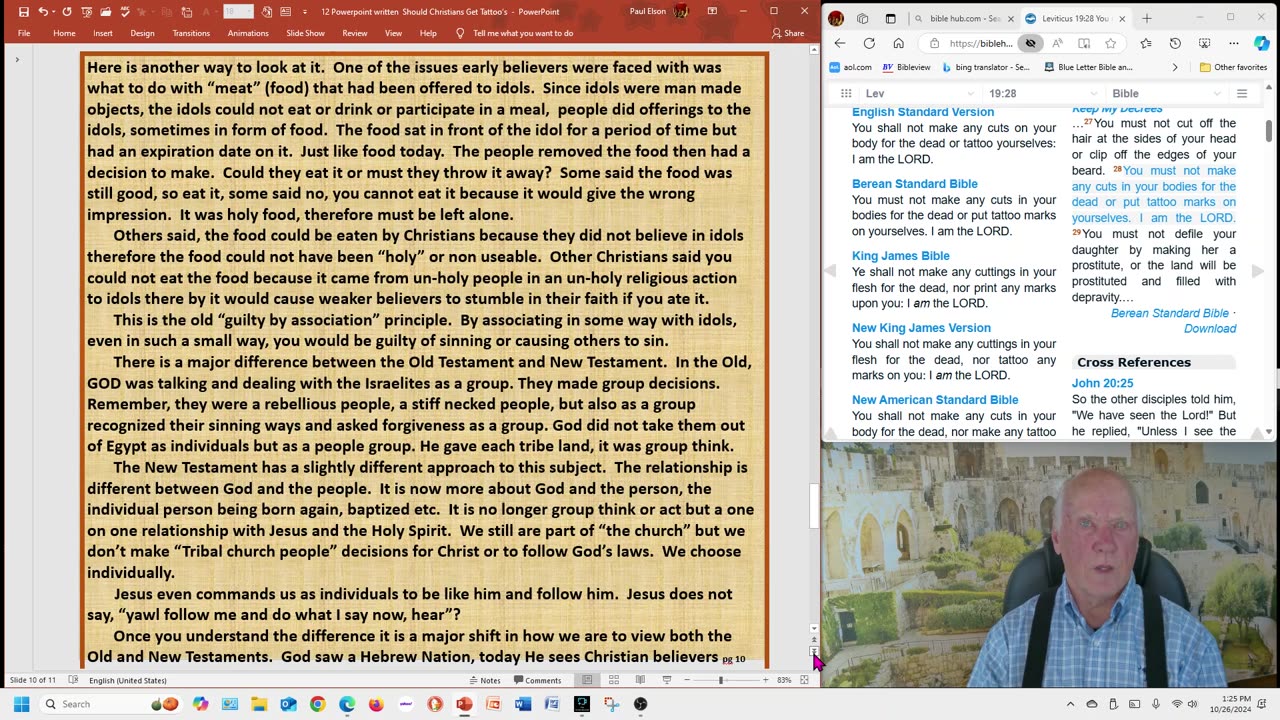Open the Design ribbon tab
Screen dimensions: 1280x720
[x=142, y=33]
